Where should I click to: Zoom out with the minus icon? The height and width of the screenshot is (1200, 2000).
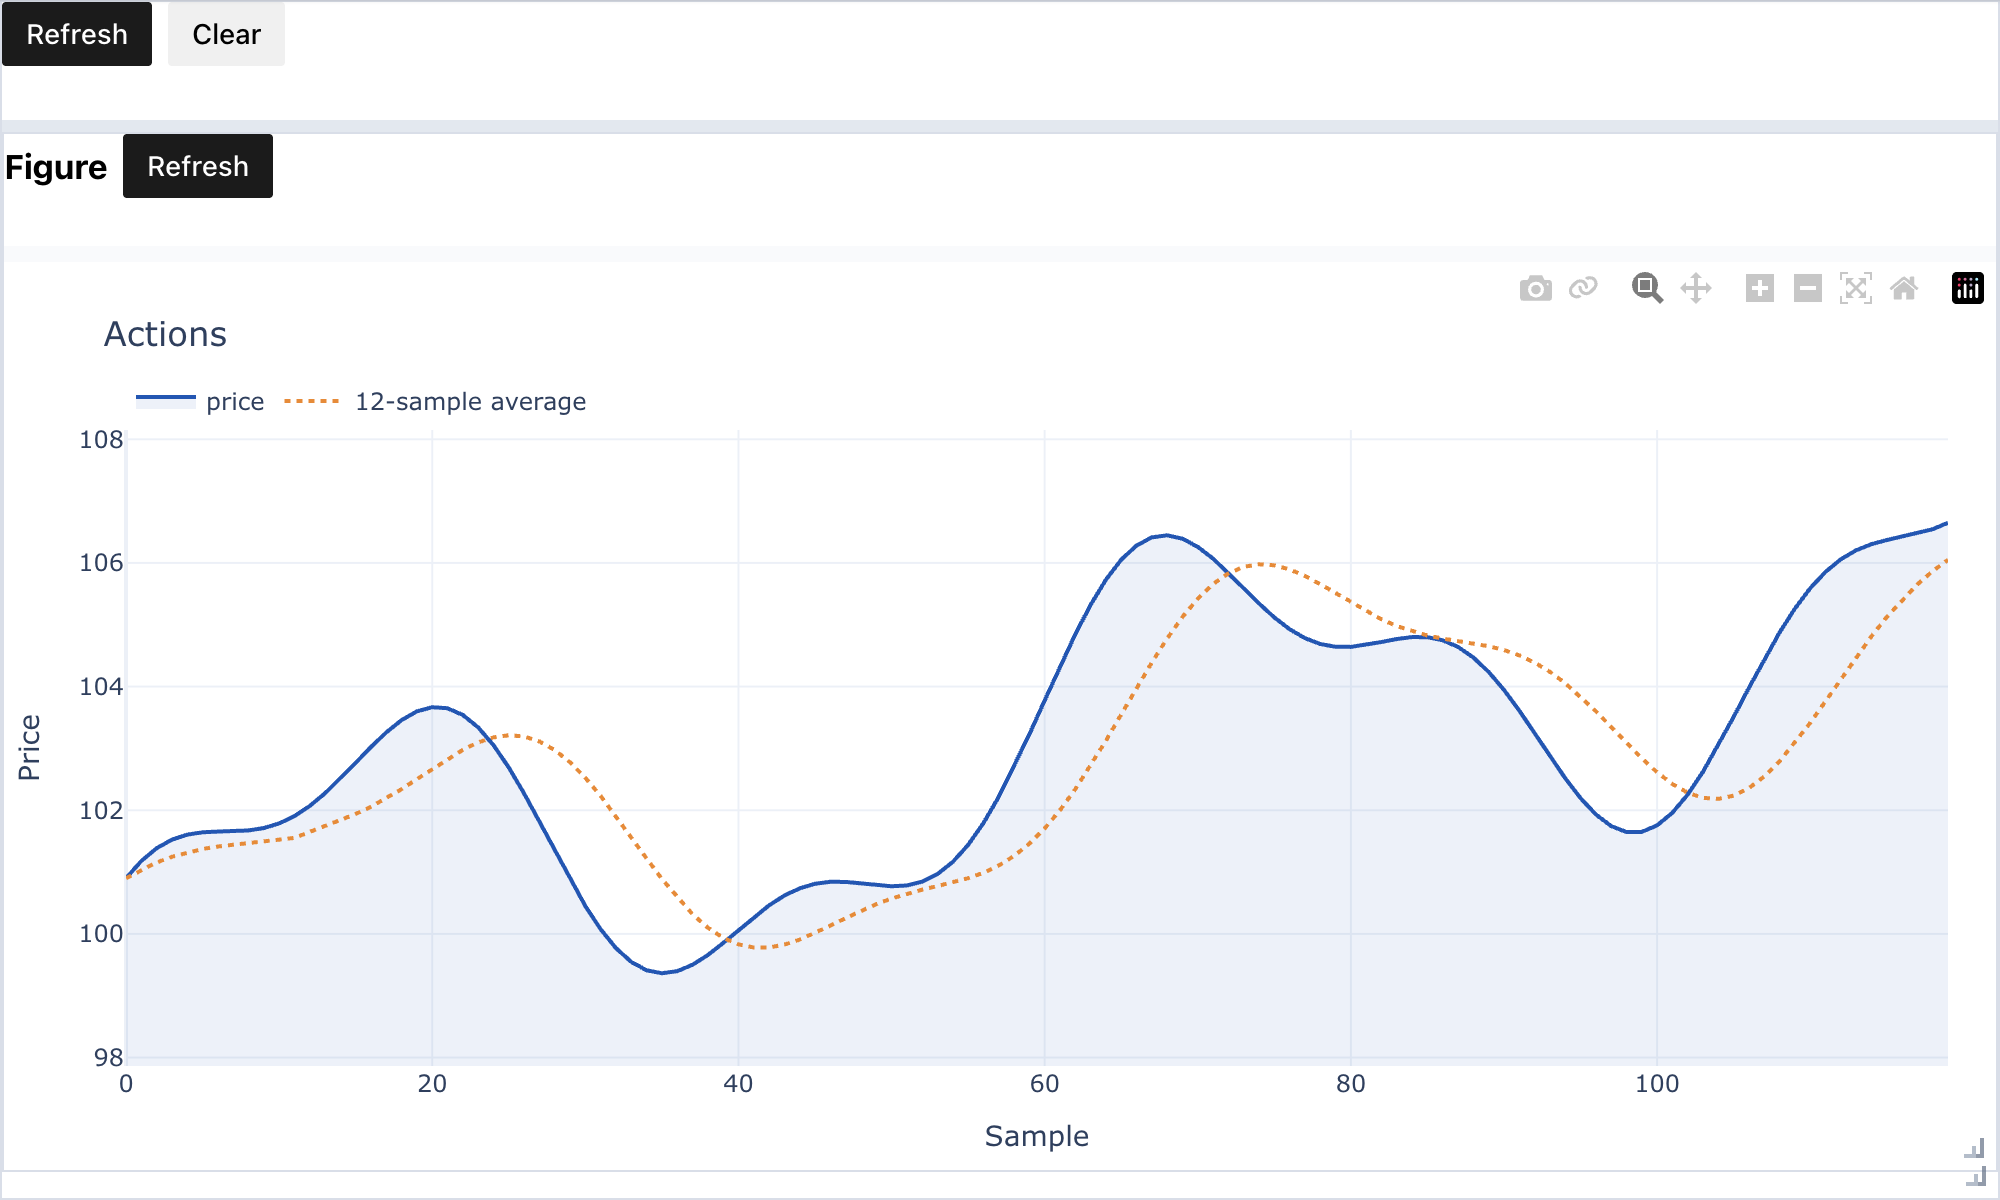(1808, 289)
